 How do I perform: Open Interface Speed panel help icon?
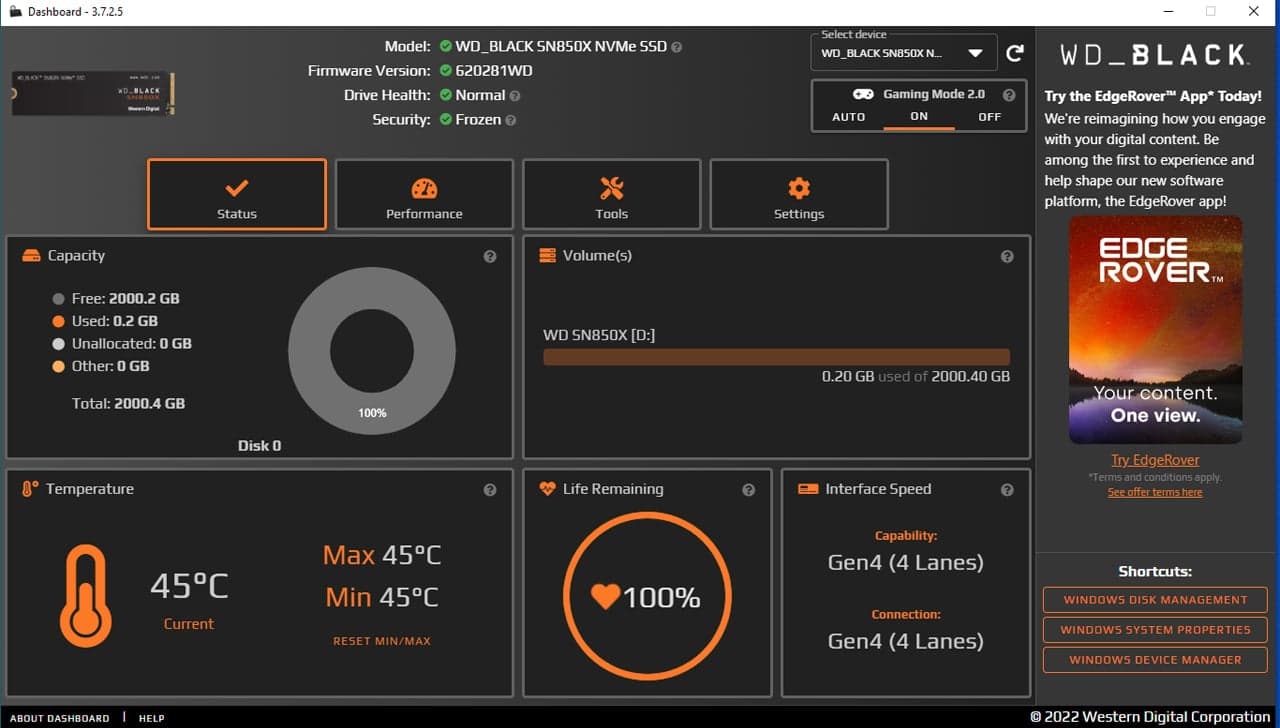[x=1007, y=490]
